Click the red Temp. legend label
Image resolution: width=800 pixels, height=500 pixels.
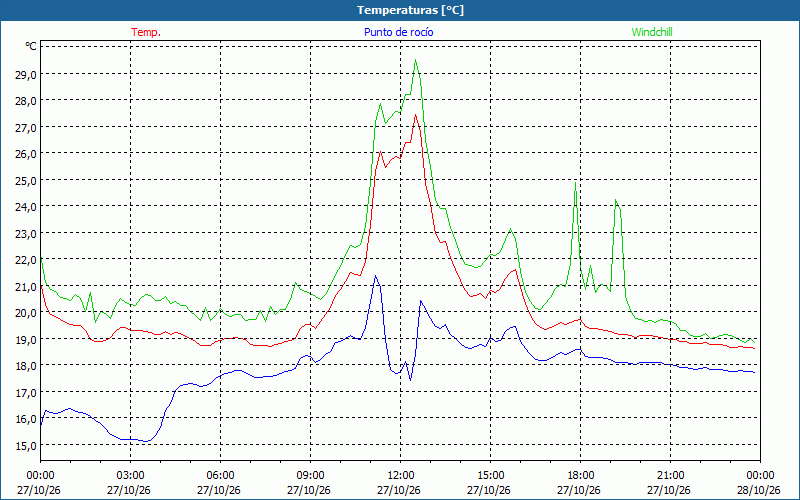coord(146,32)
